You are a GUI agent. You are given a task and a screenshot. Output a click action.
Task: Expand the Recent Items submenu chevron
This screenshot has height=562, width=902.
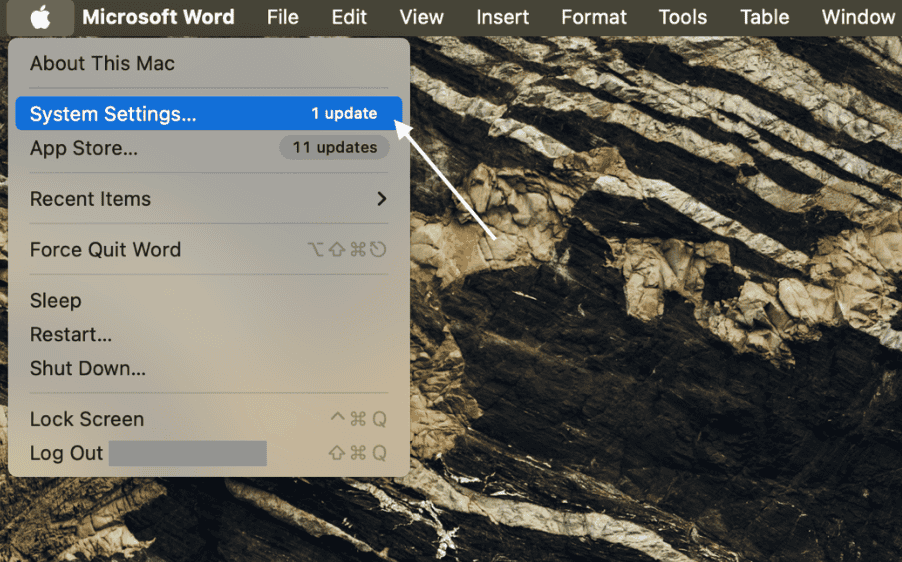pyautogui.click(x=381, y=199)
